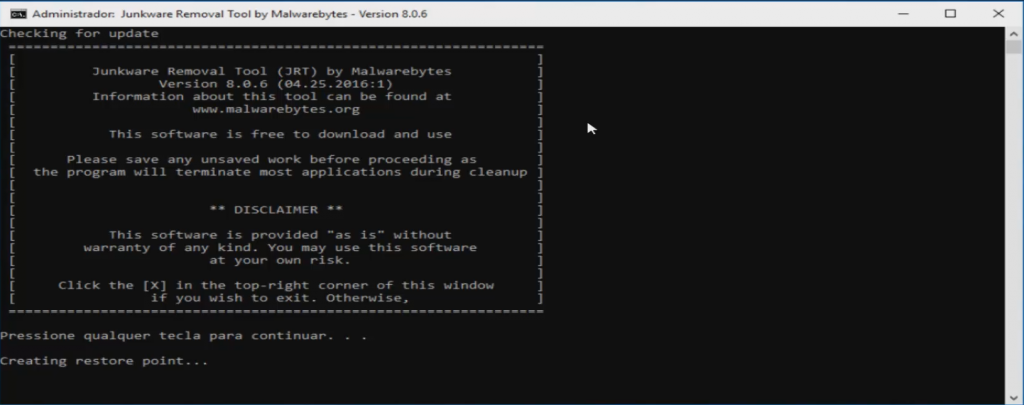
Task: Click the vertical scrollbar thumb
Action: click(x=1014, y=47)
